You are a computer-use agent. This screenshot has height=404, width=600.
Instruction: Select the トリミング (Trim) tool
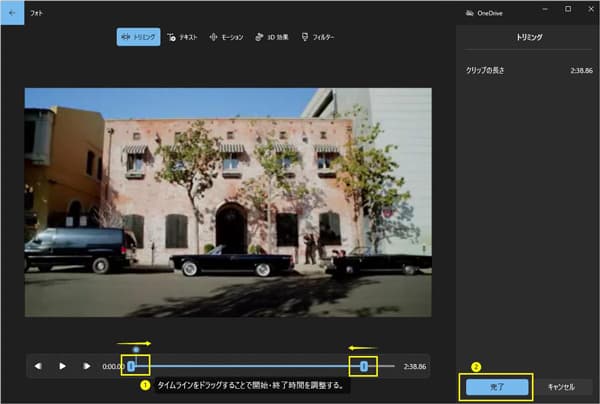(x=139, y=37)
